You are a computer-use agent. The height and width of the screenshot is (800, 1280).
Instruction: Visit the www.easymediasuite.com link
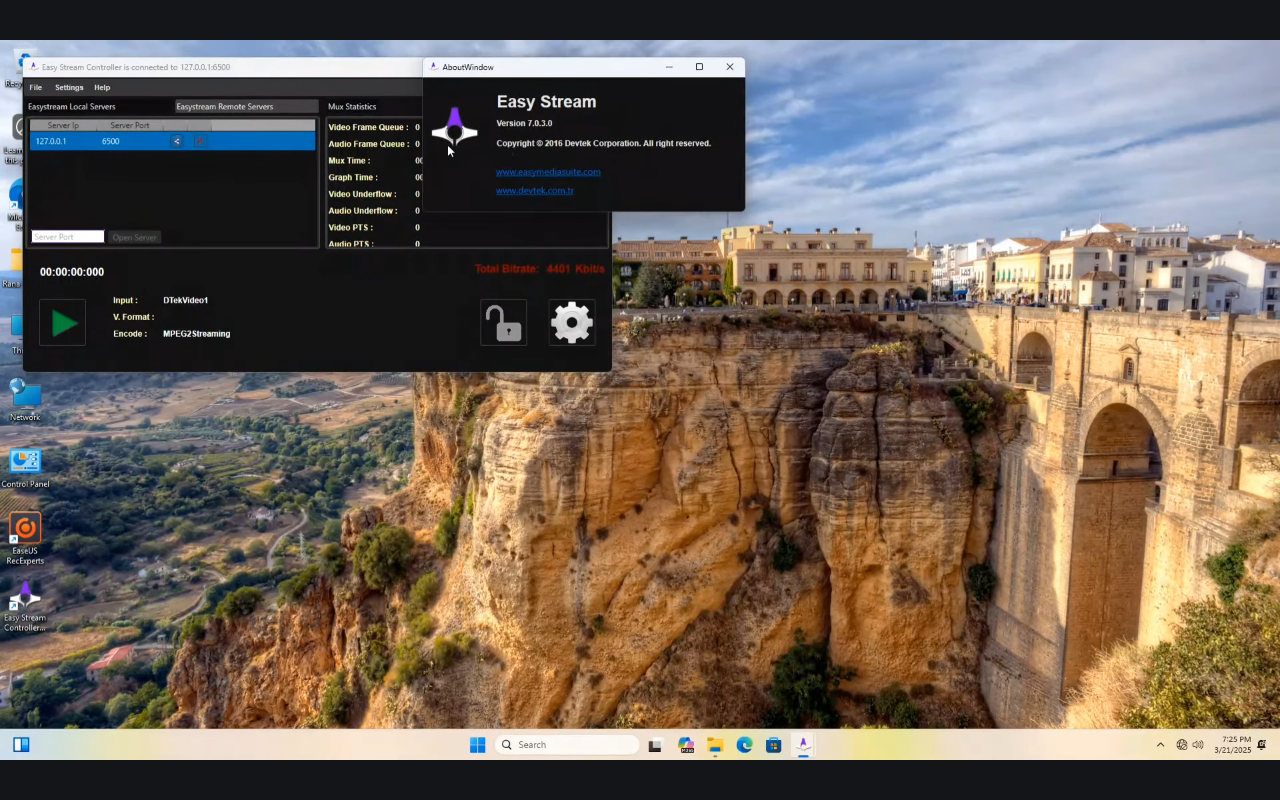pyautogui.click(x=548, y=171)
